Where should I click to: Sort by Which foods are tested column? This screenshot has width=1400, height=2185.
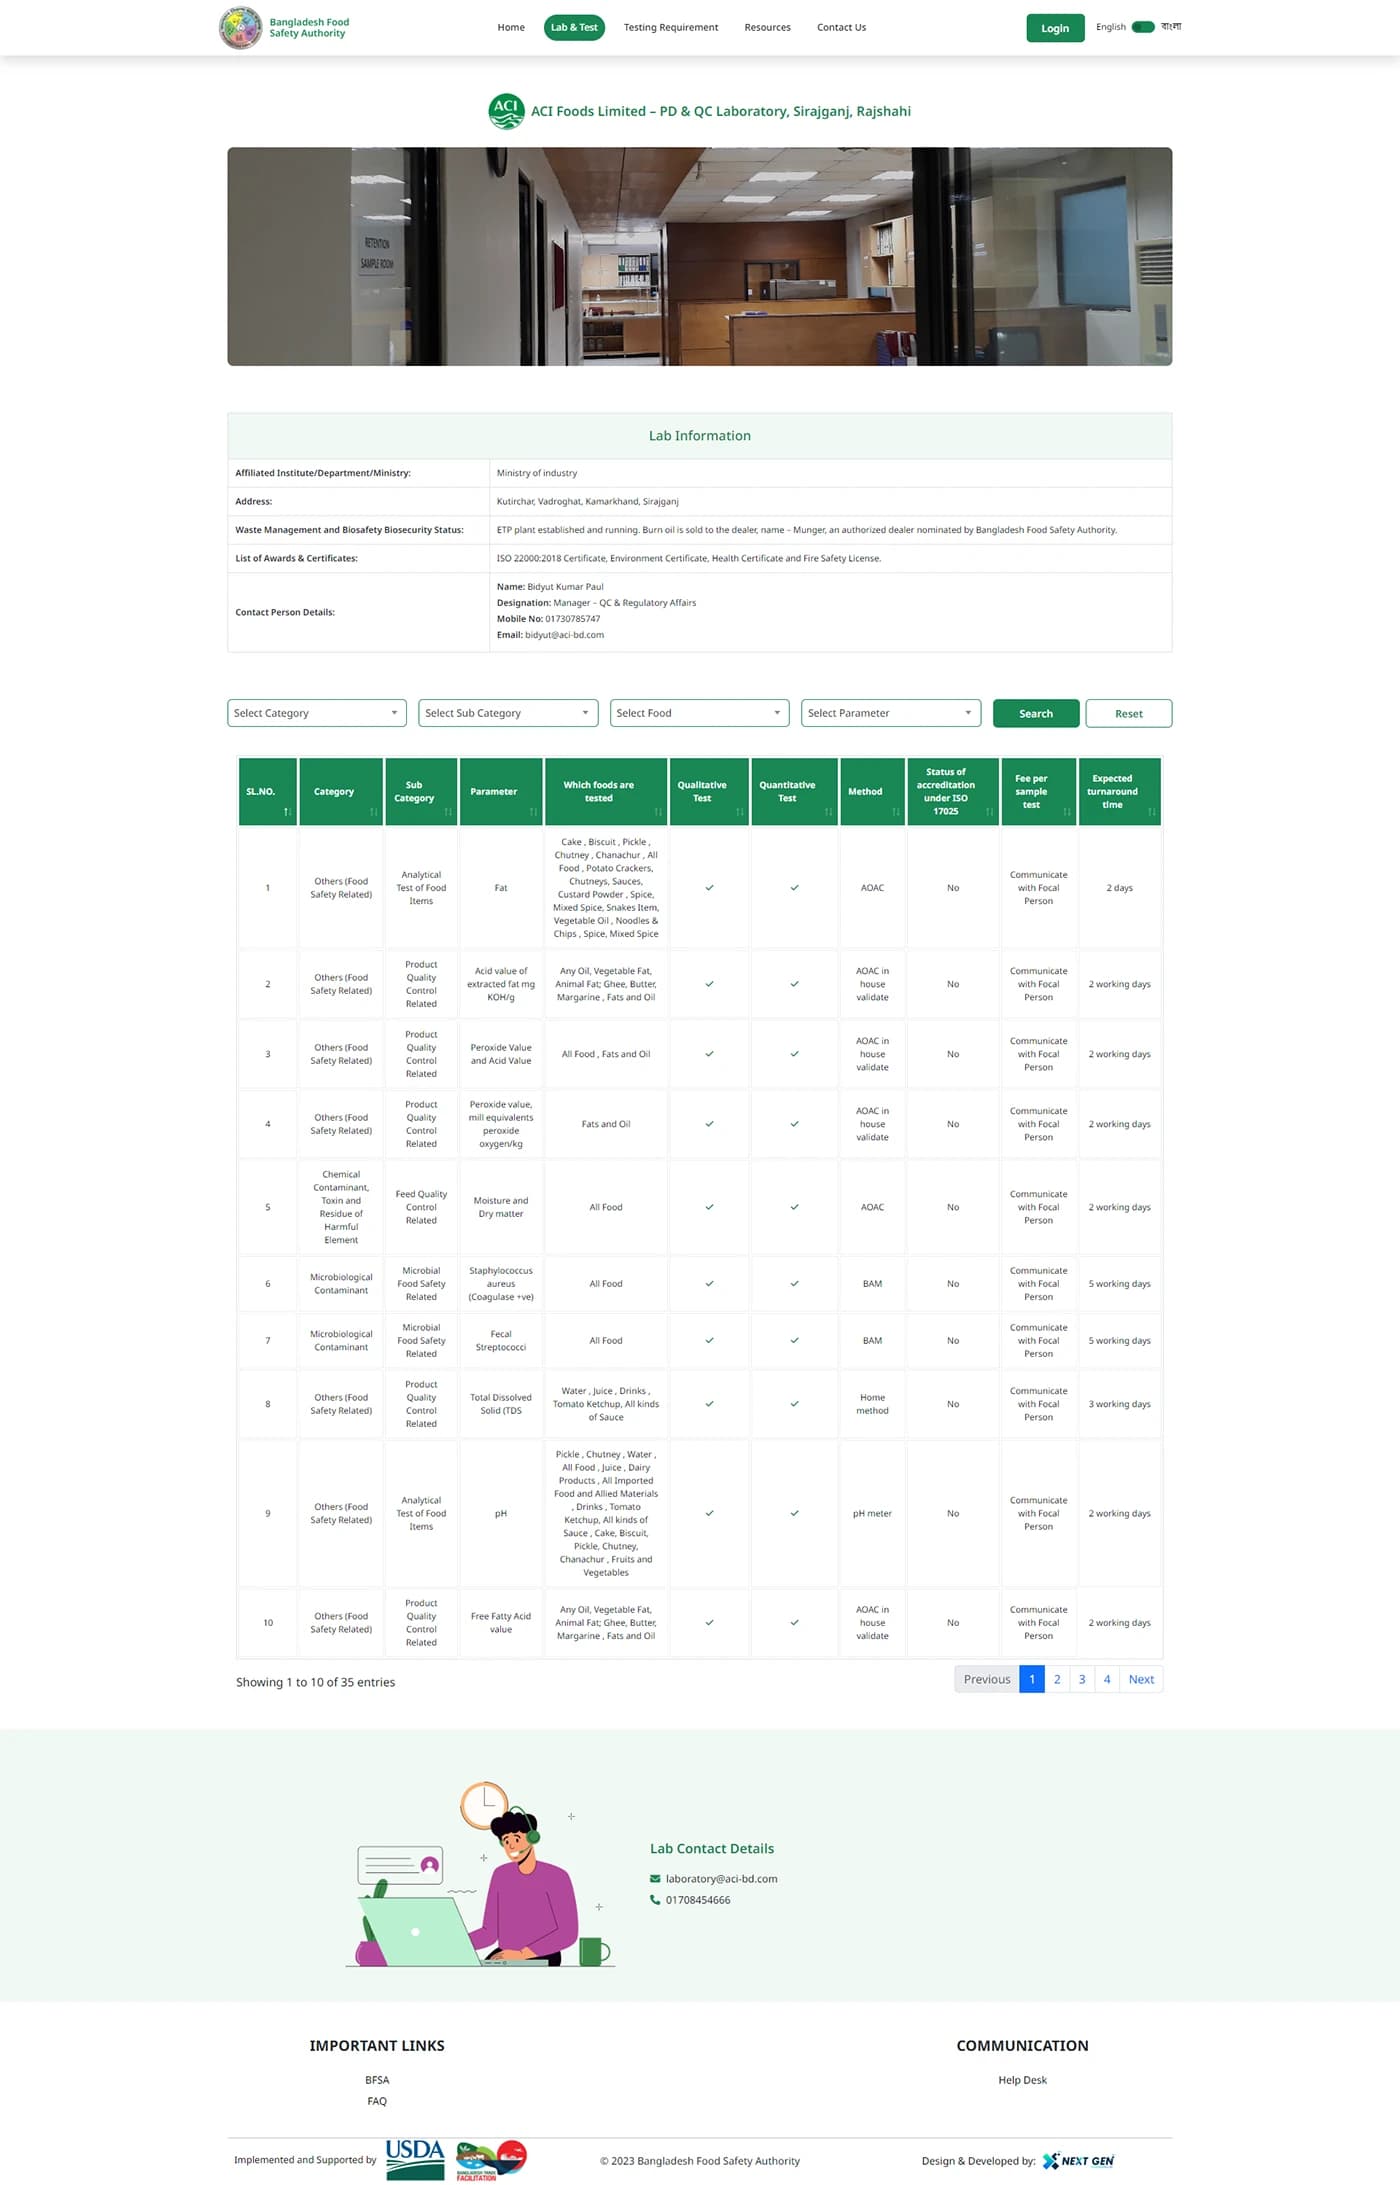point(658,811)
